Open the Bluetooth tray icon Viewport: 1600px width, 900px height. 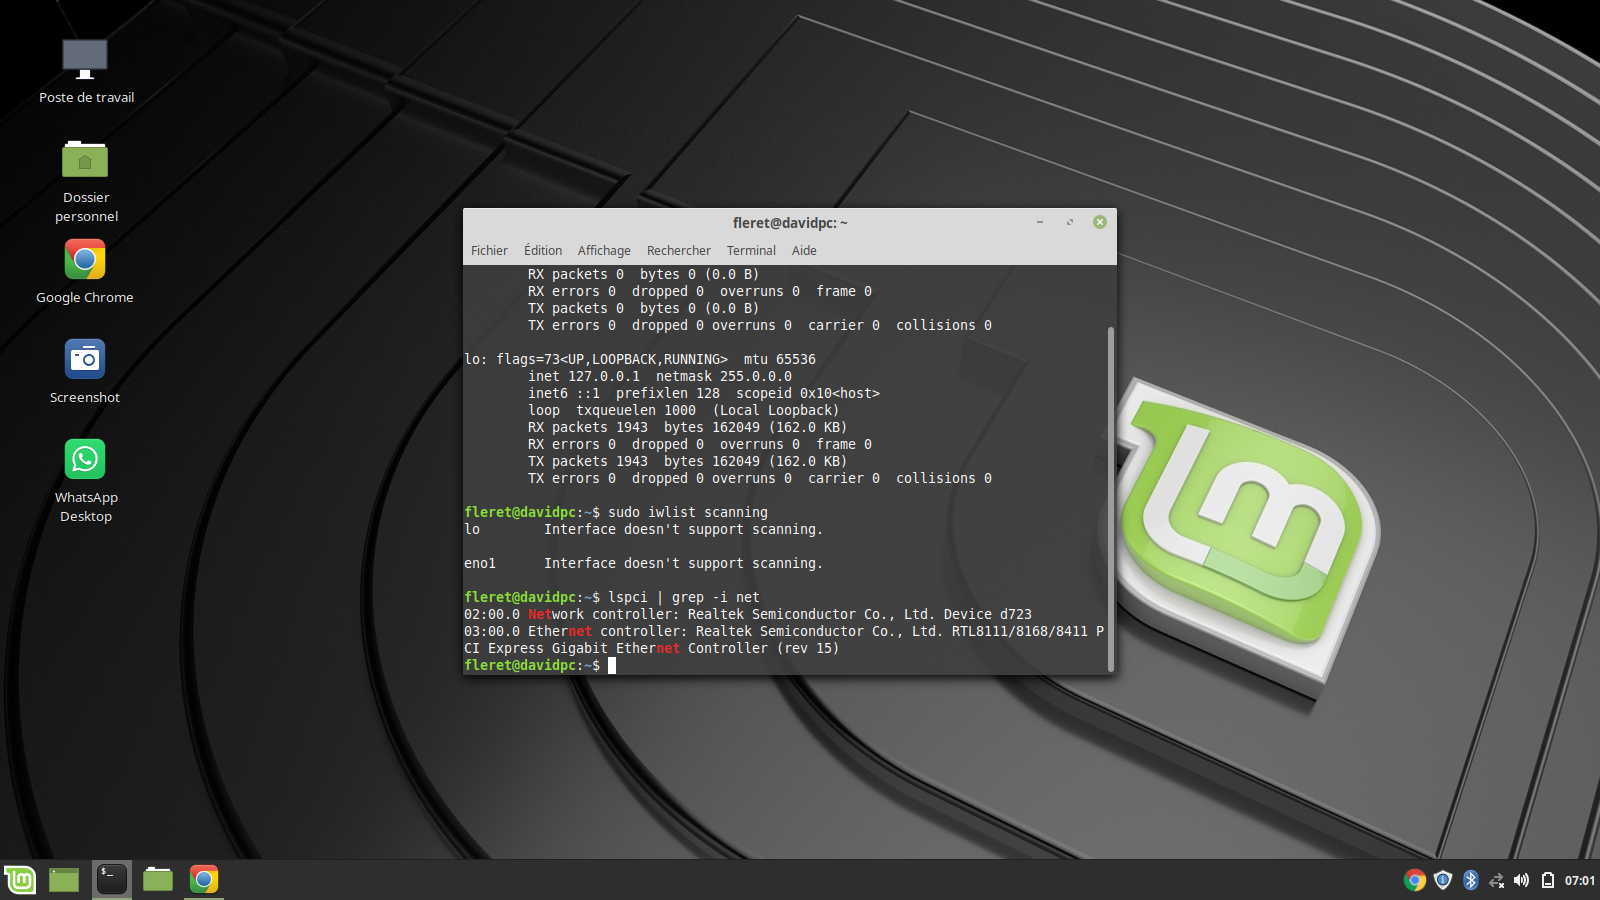point(1470,880)
